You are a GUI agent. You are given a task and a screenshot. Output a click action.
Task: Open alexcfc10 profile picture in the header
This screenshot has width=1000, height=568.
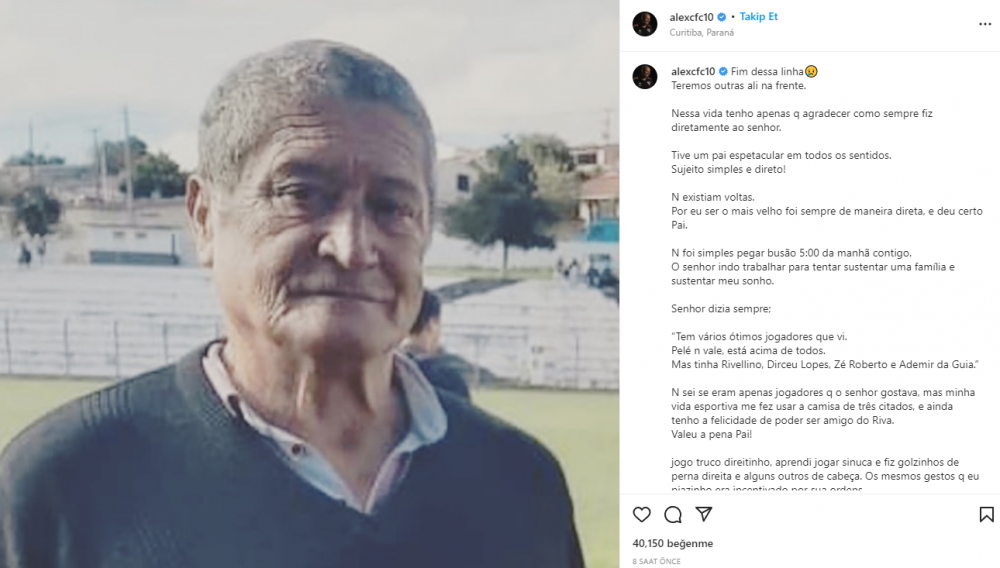click(x=645, y=24)
